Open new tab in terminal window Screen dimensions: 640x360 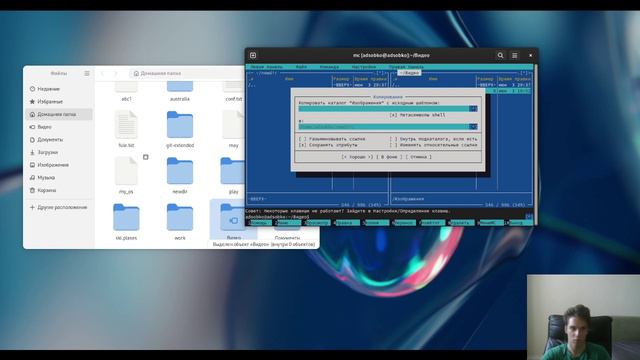[x=253, y=55]
